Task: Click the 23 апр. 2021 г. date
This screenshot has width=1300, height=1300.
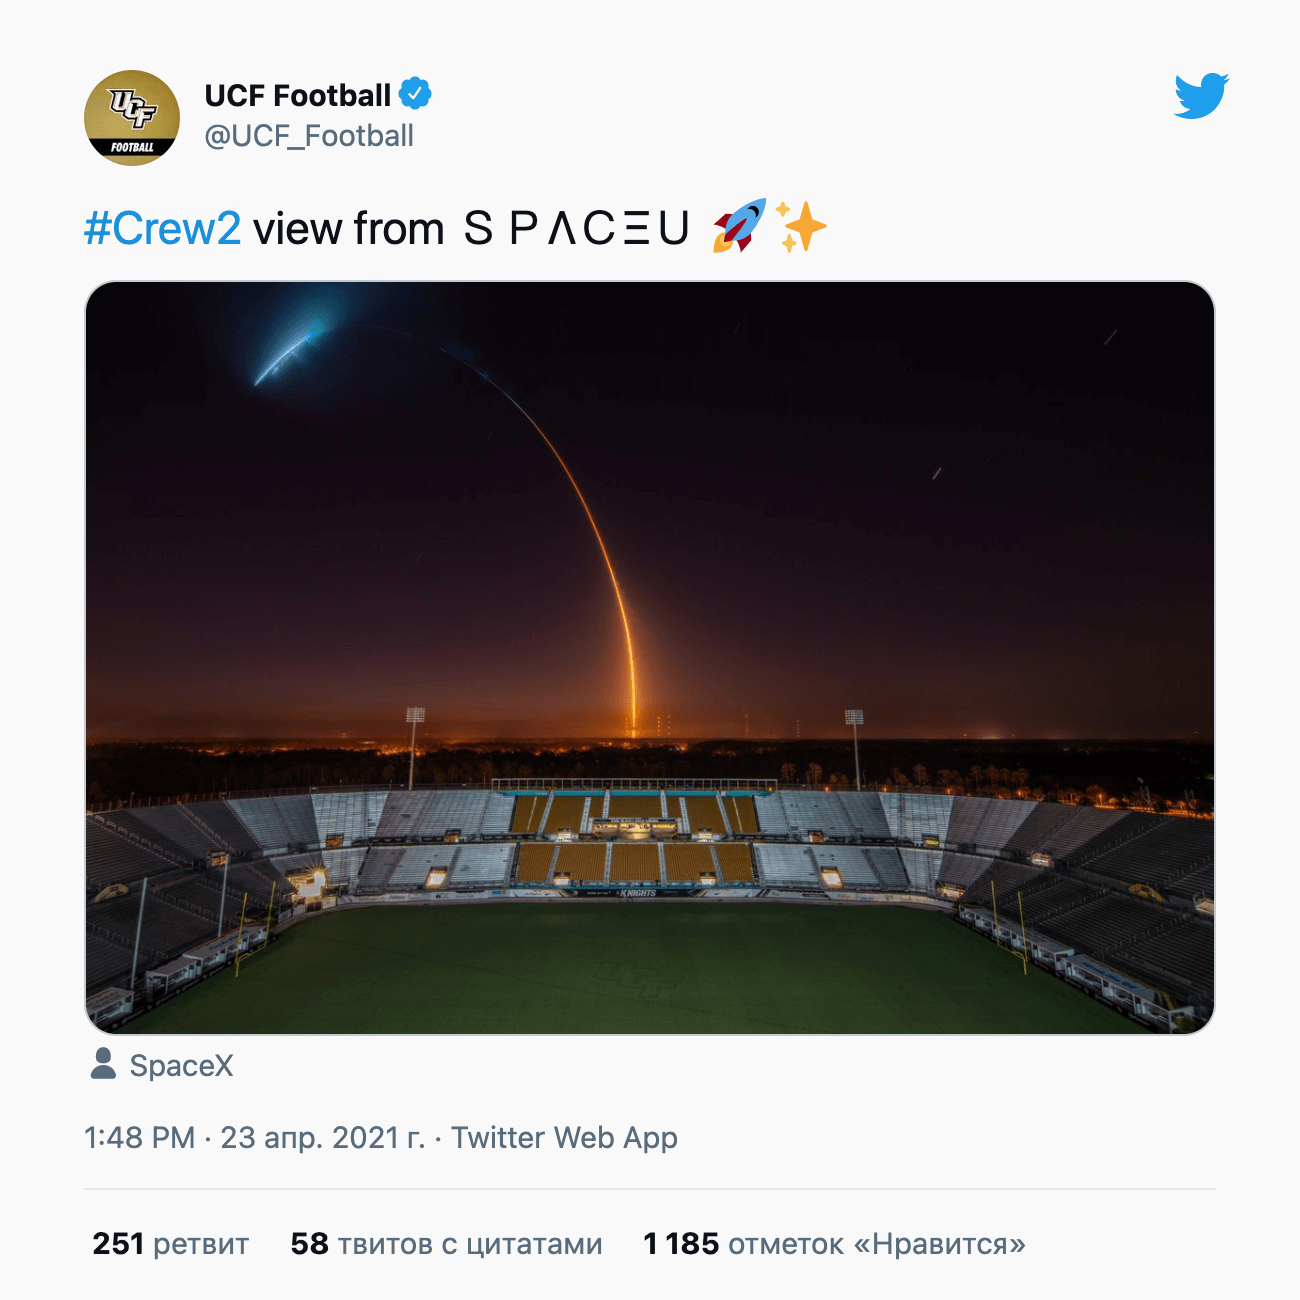Action: tap(322, 1138)
